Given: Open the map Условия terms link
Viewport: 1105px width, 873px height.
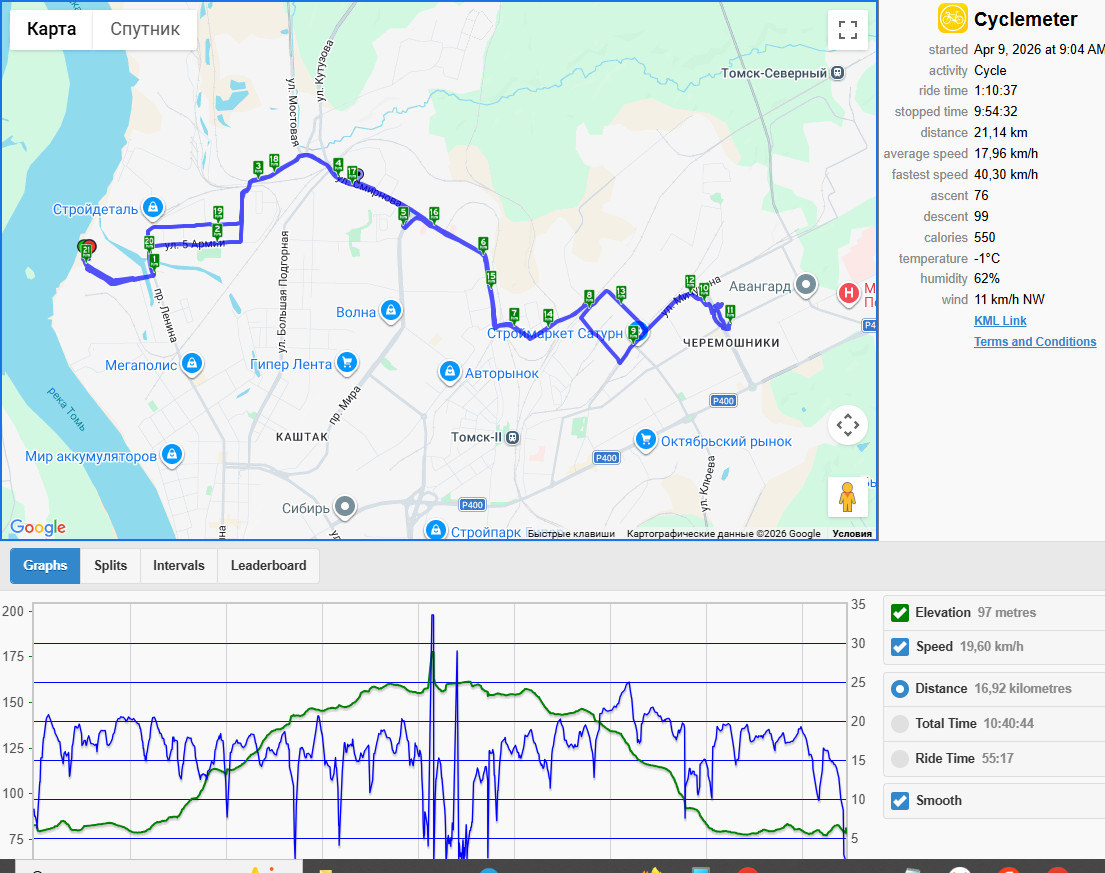Looking at the screenshot, I should pyautogui.click(x=852, y=533).
